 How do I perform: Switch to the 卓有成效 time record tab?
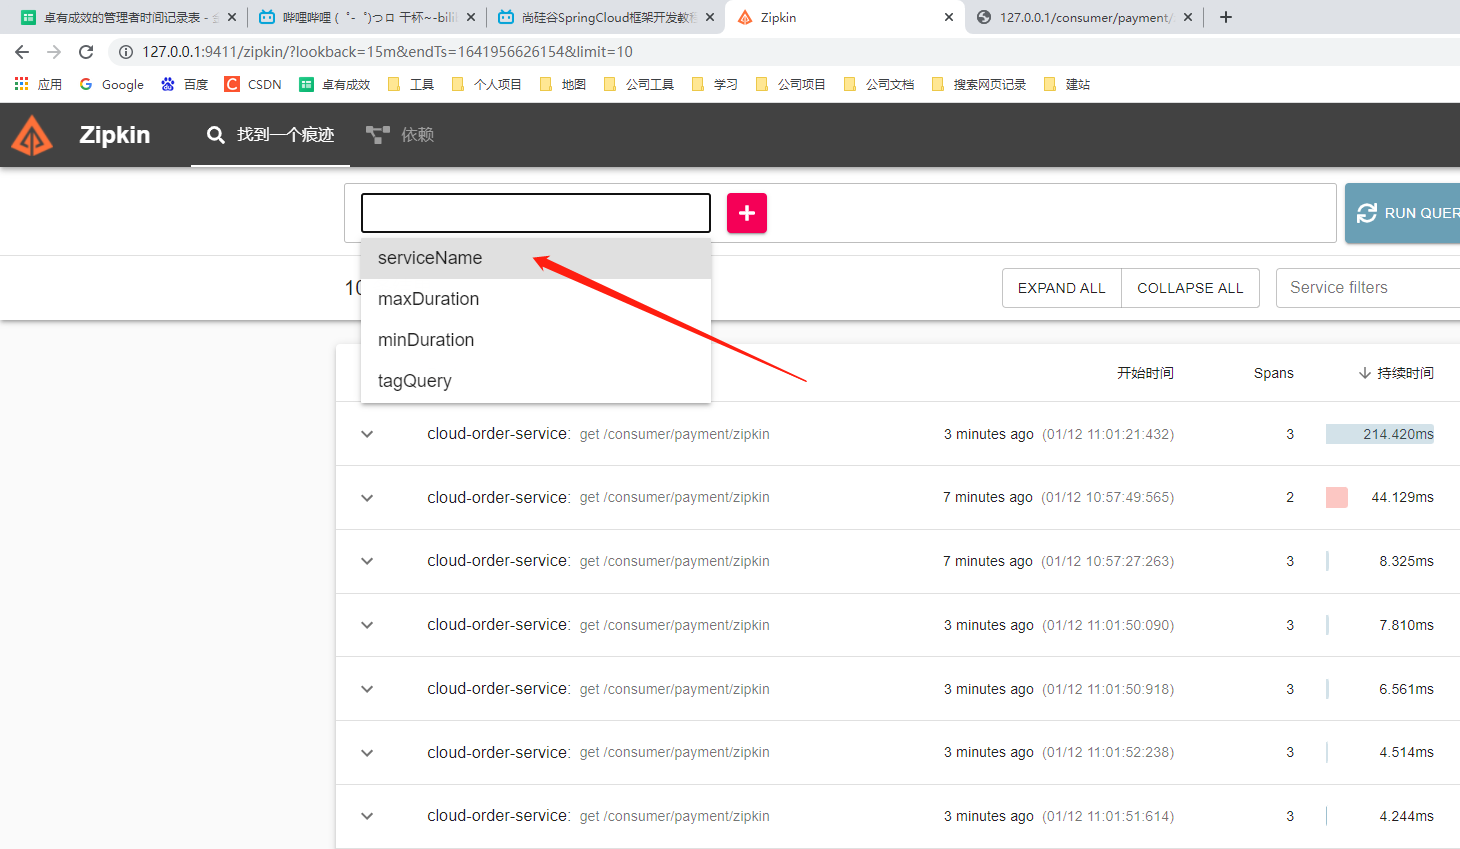point(128,17)
